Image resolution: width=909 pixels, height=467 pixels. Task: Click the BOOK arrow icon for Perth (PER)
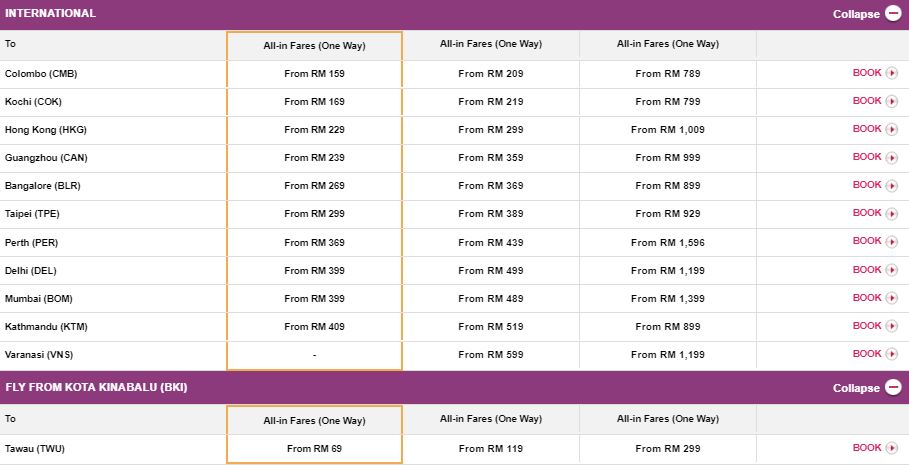pyautogui.click(x=892, y=241)
